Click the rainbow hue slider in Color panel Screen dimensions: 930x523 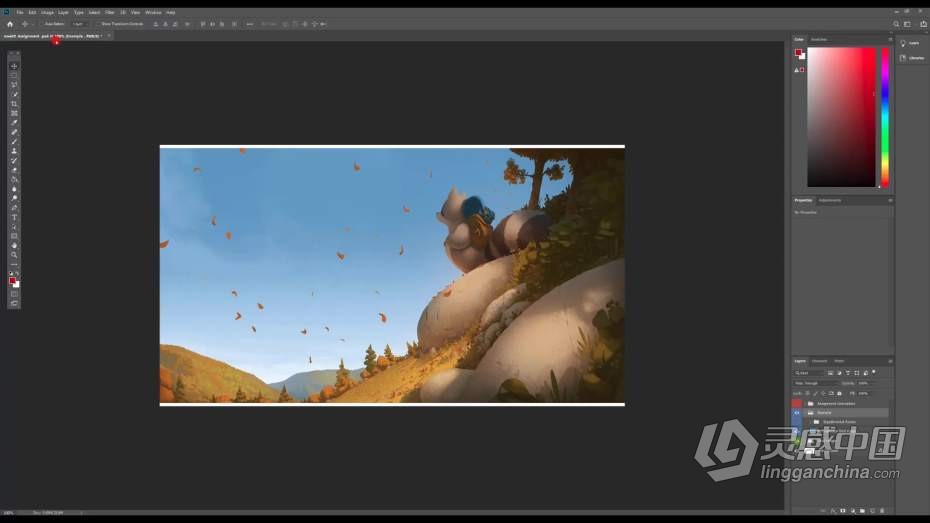tap(885, 117)
